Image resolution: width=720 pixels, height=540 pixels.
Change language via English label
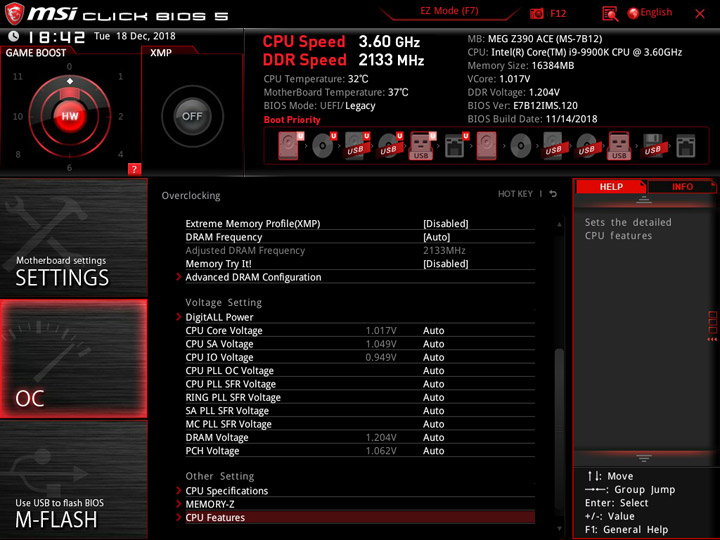pos(656,12)
